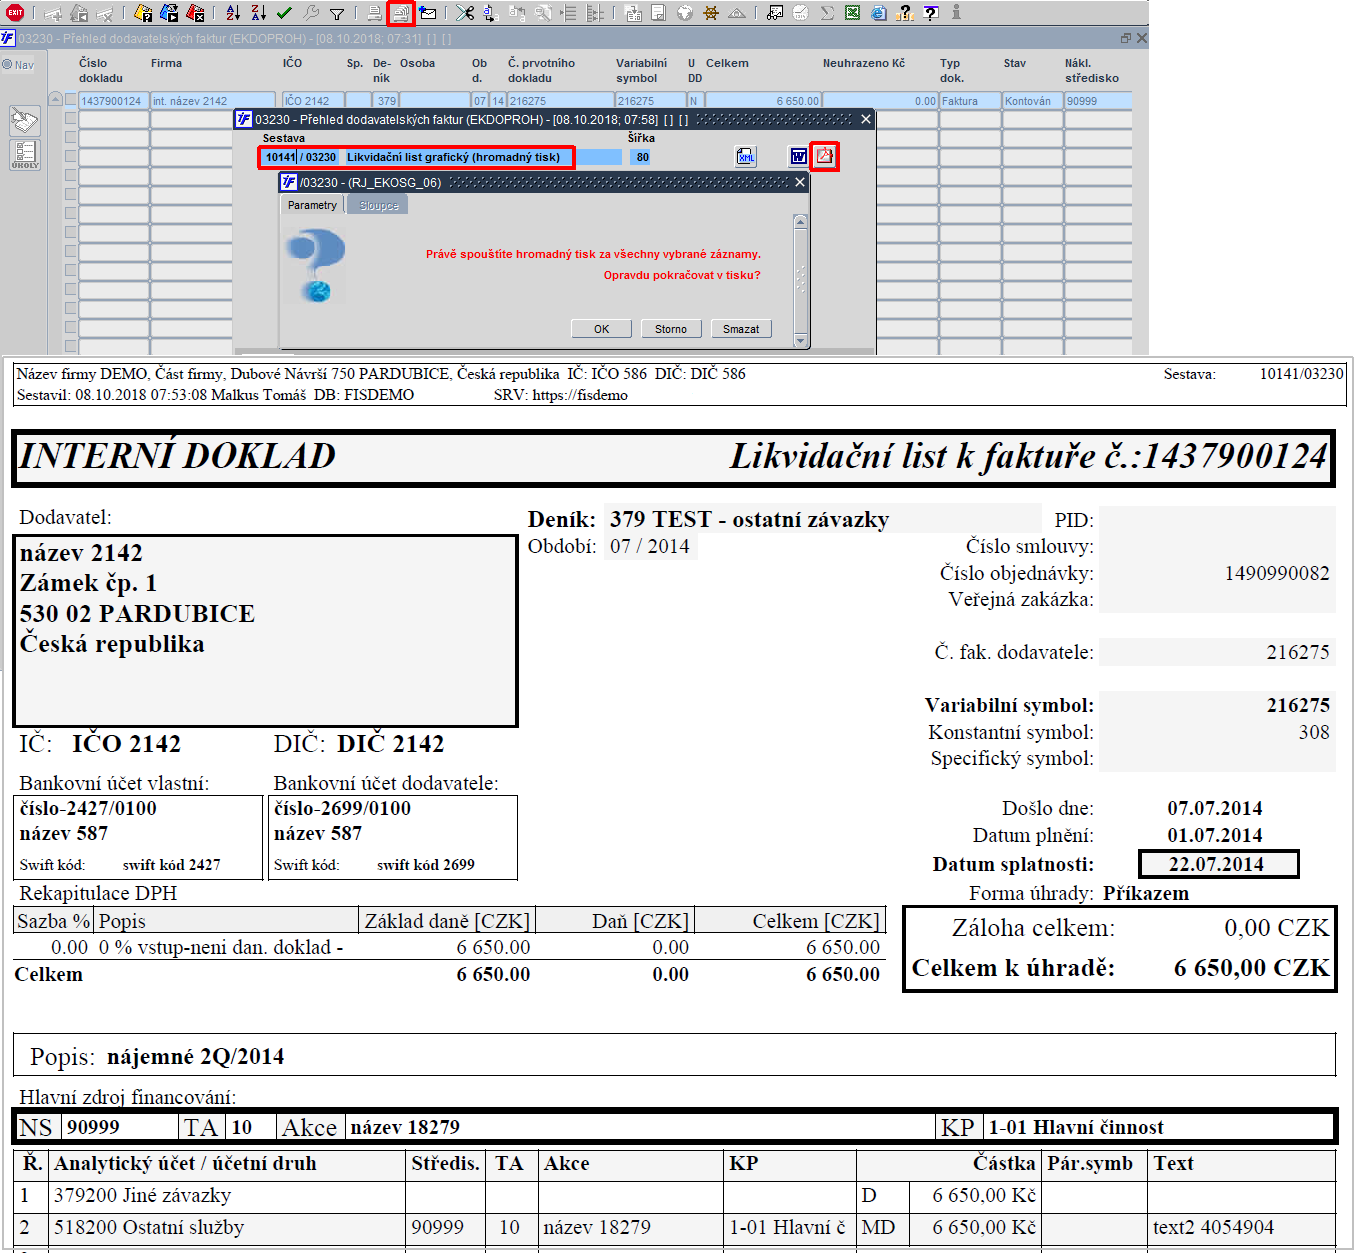Click the hand-writing notes icon in the sidebar
Viewport: 1358px width, 1253px height.
pos(25,121)
